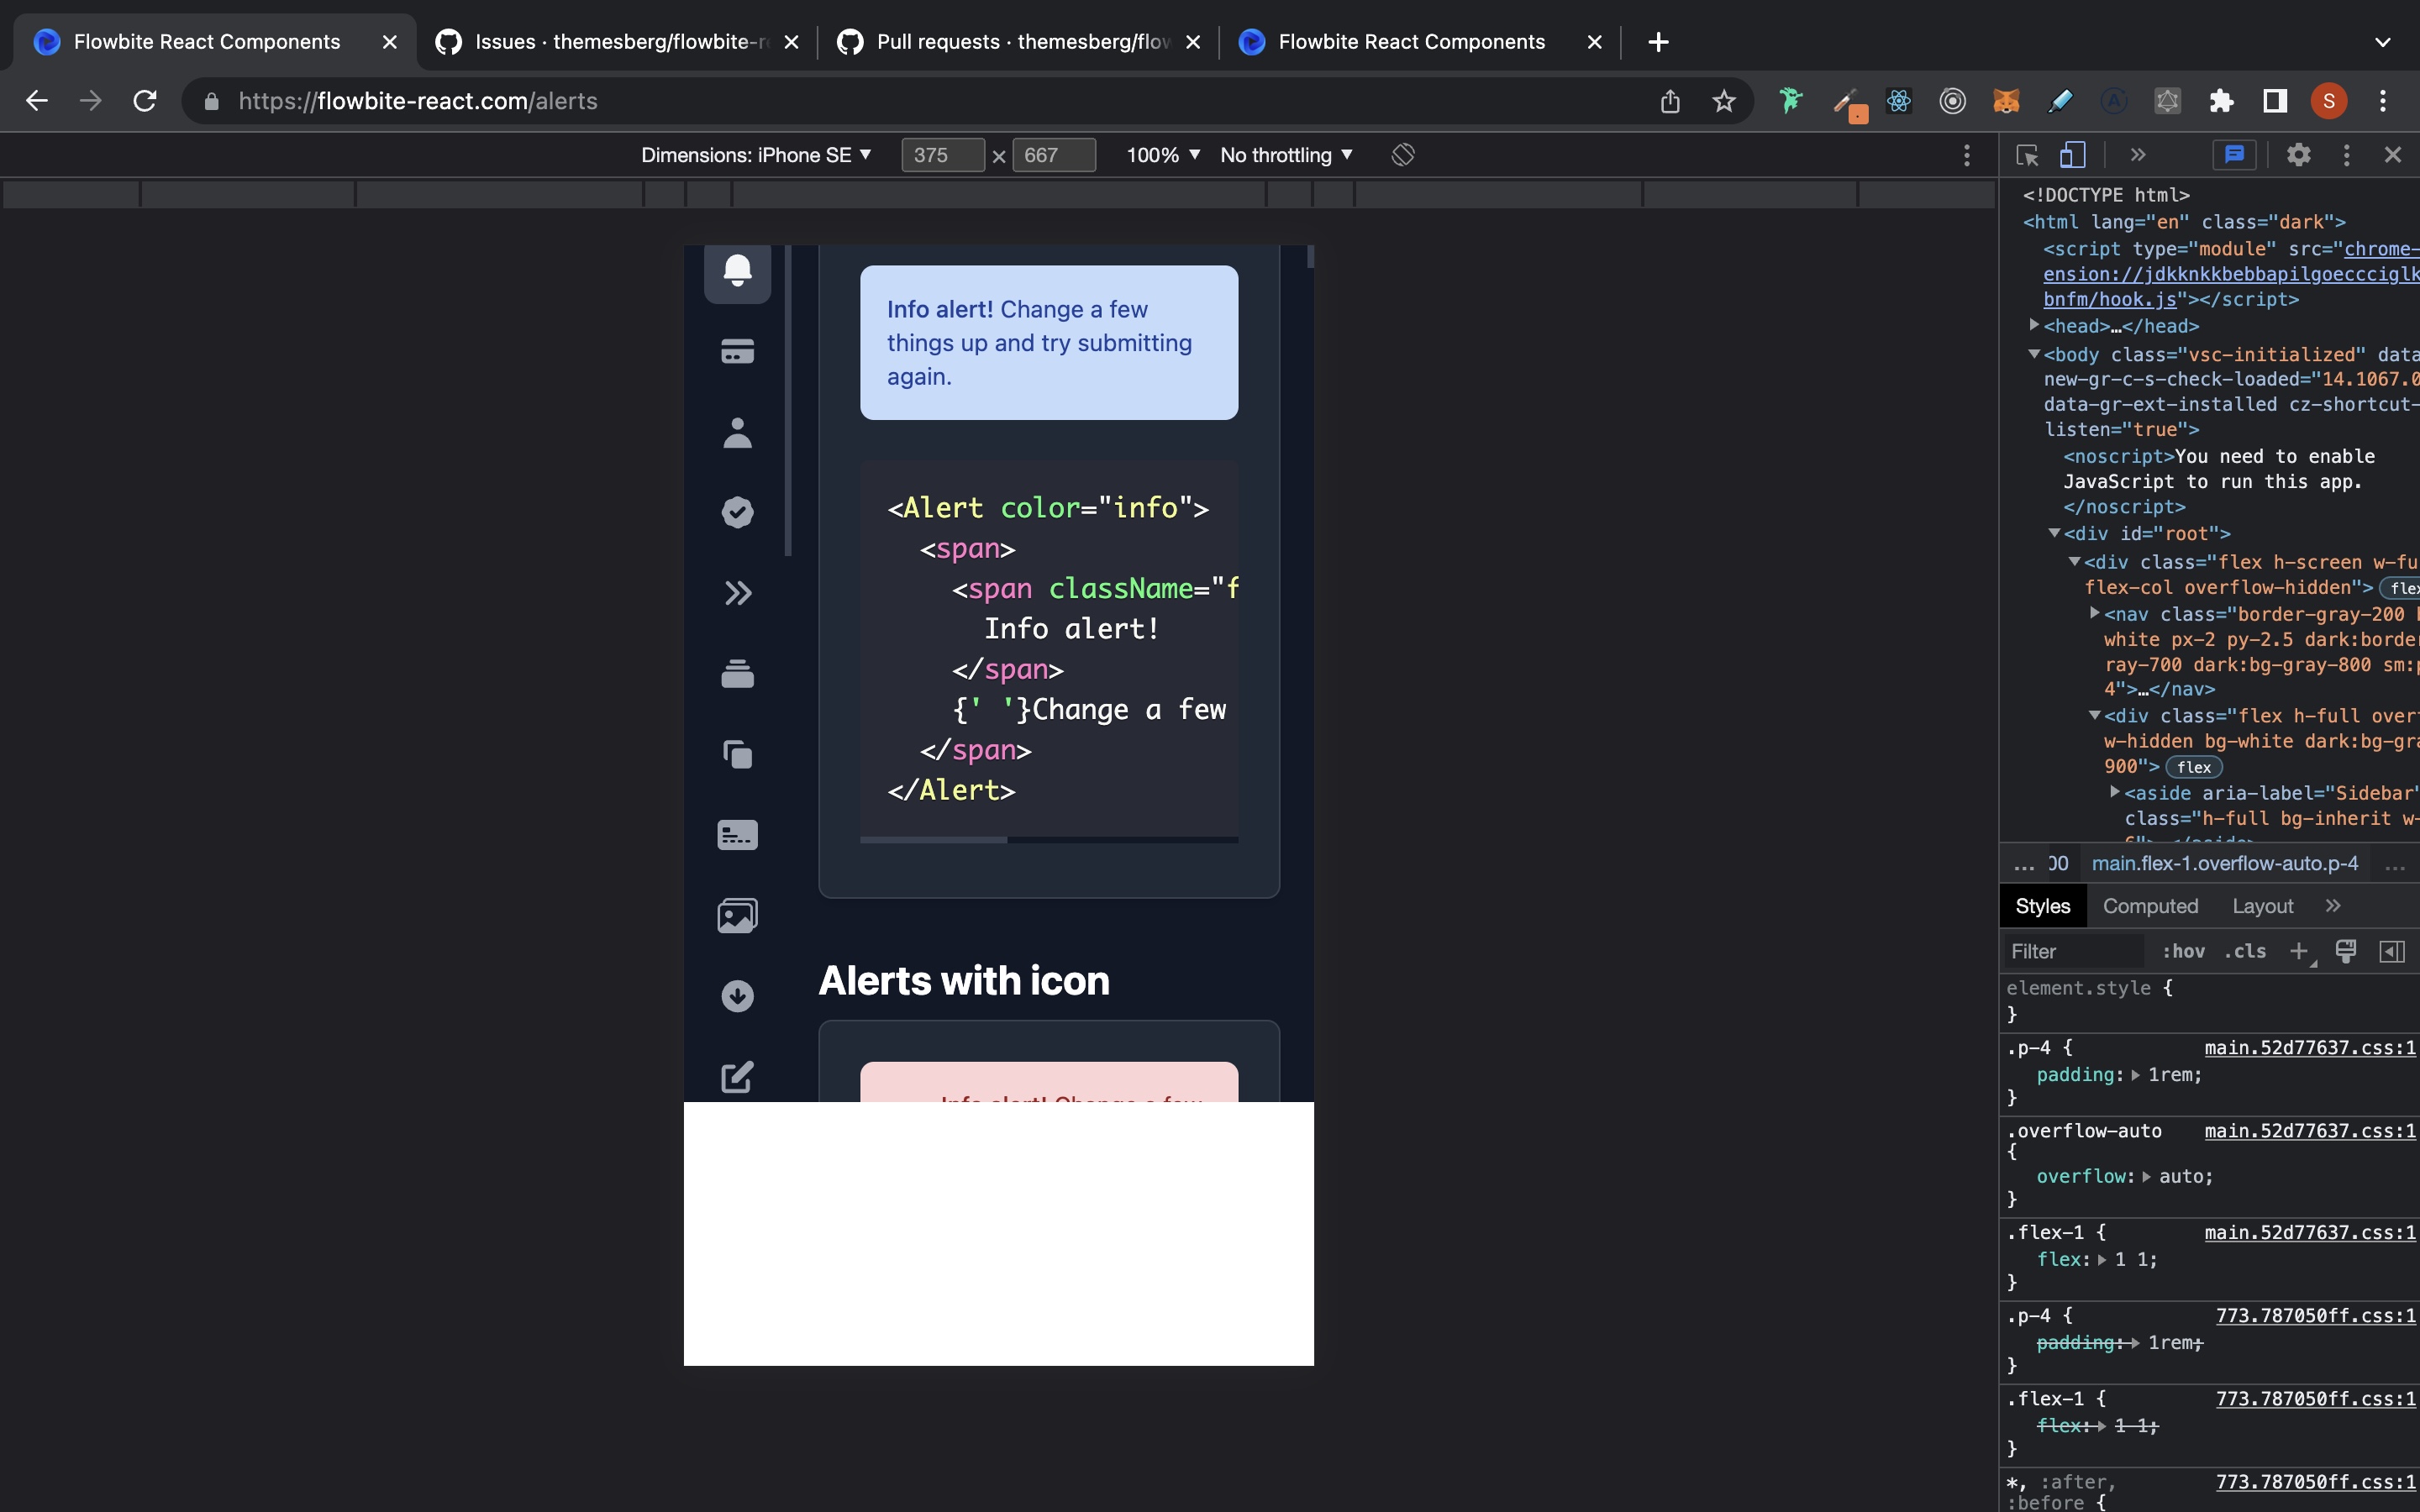Click the rotate device orientation icon

point(1401,155)
